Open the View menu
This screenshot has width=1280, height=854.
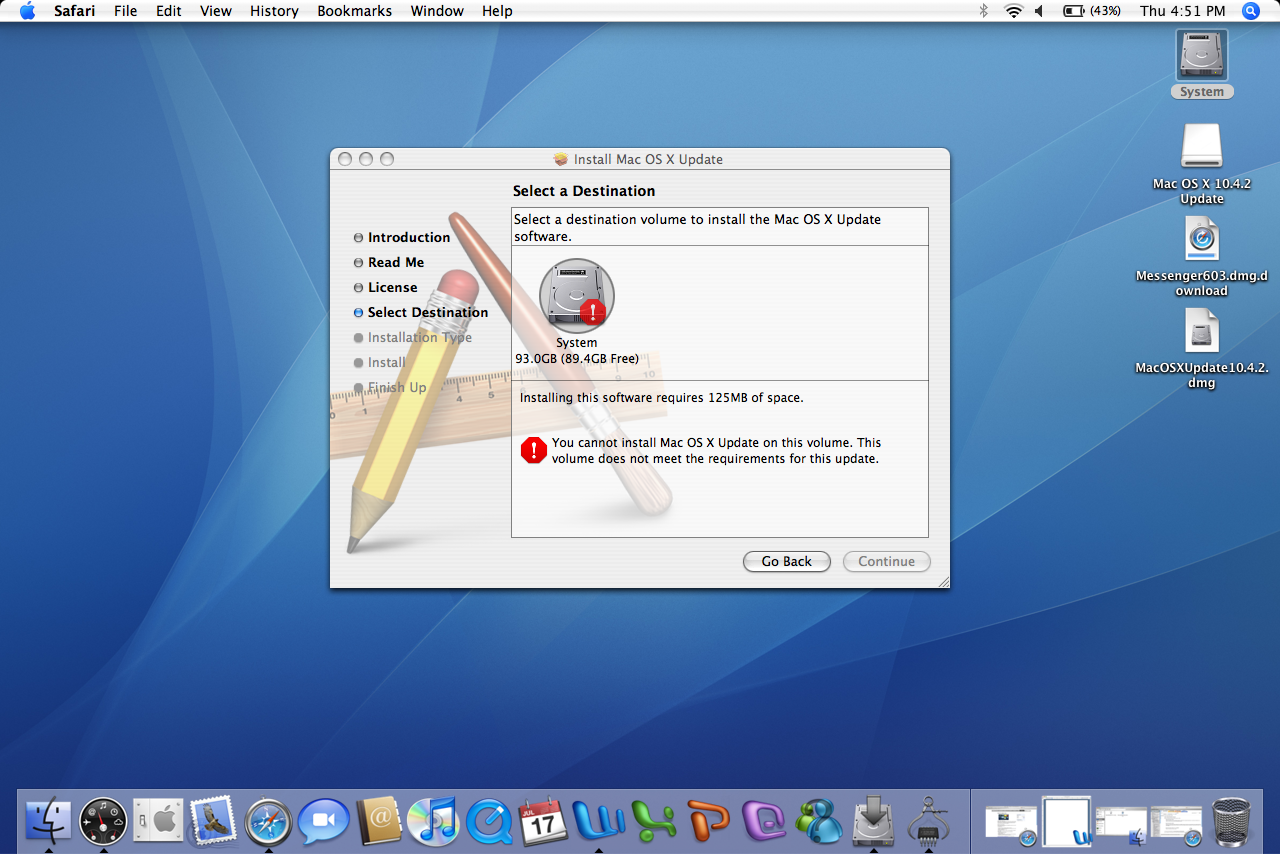(216, 11)
